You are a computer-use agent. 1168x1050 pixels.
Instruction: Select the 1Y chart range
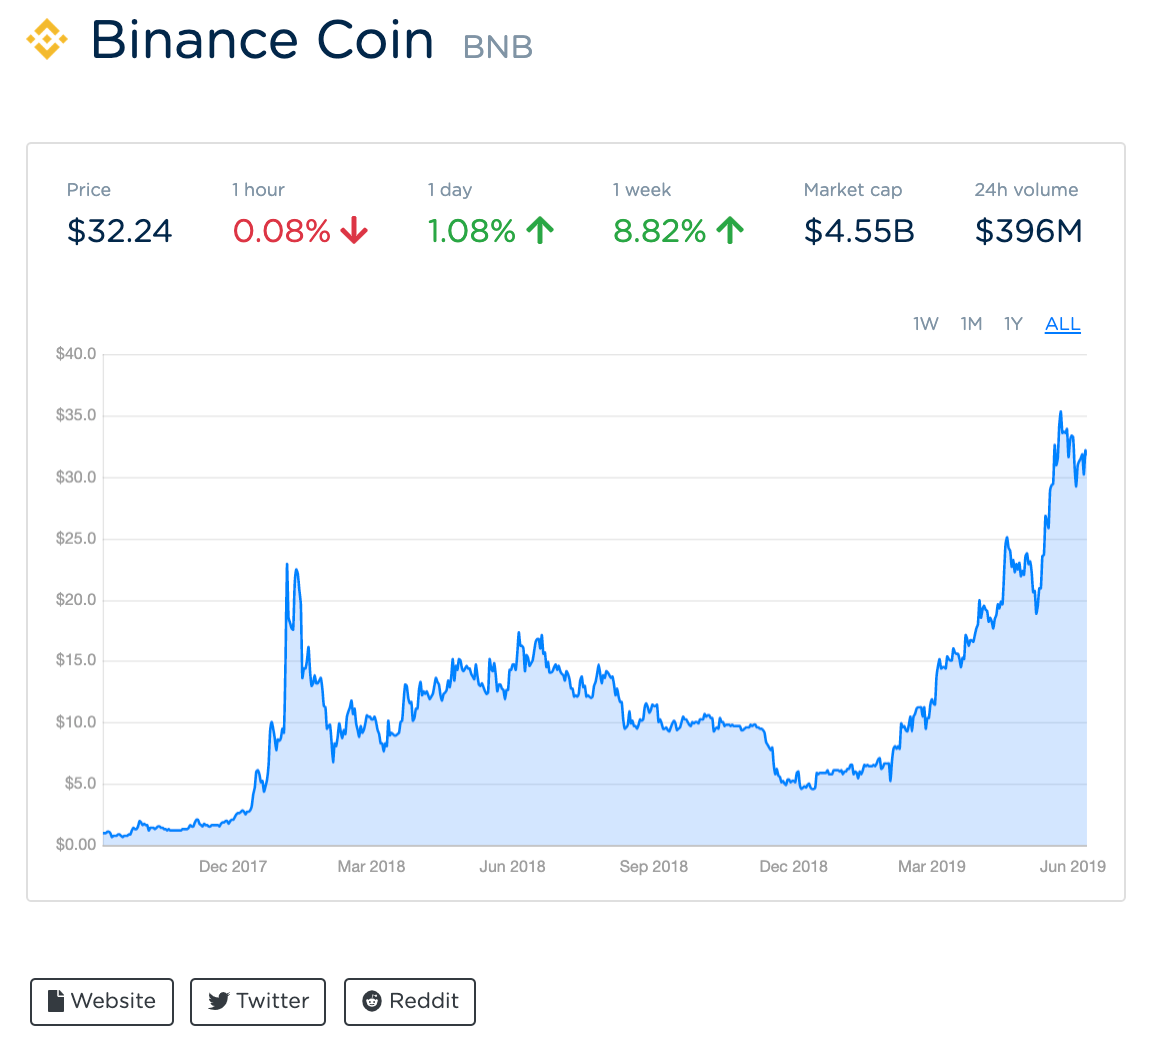coord(1013,324)
